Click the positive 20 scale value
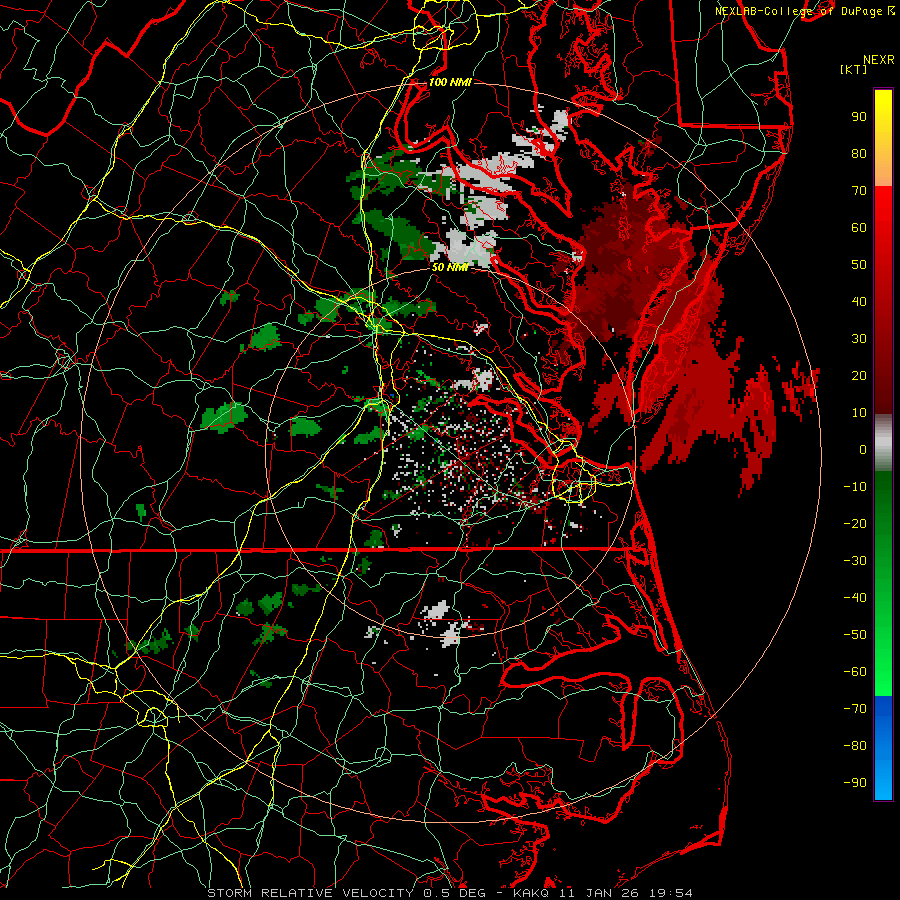This screenshot has height=900, width=900. click(859, 375)
